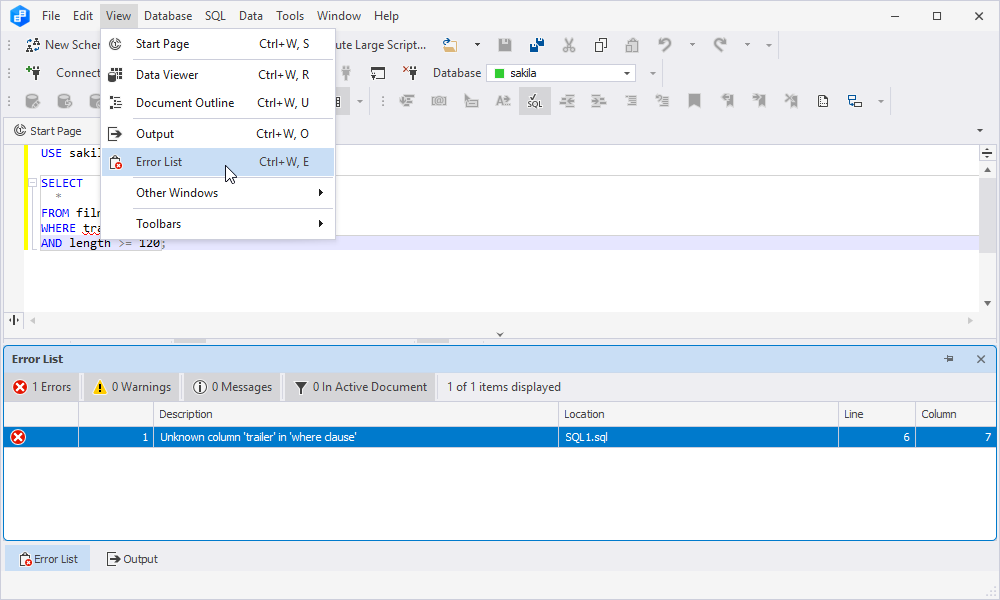Click the blue schema diagram icon
This screenshot has width=1000, height=600.
(x=855, y=101)
